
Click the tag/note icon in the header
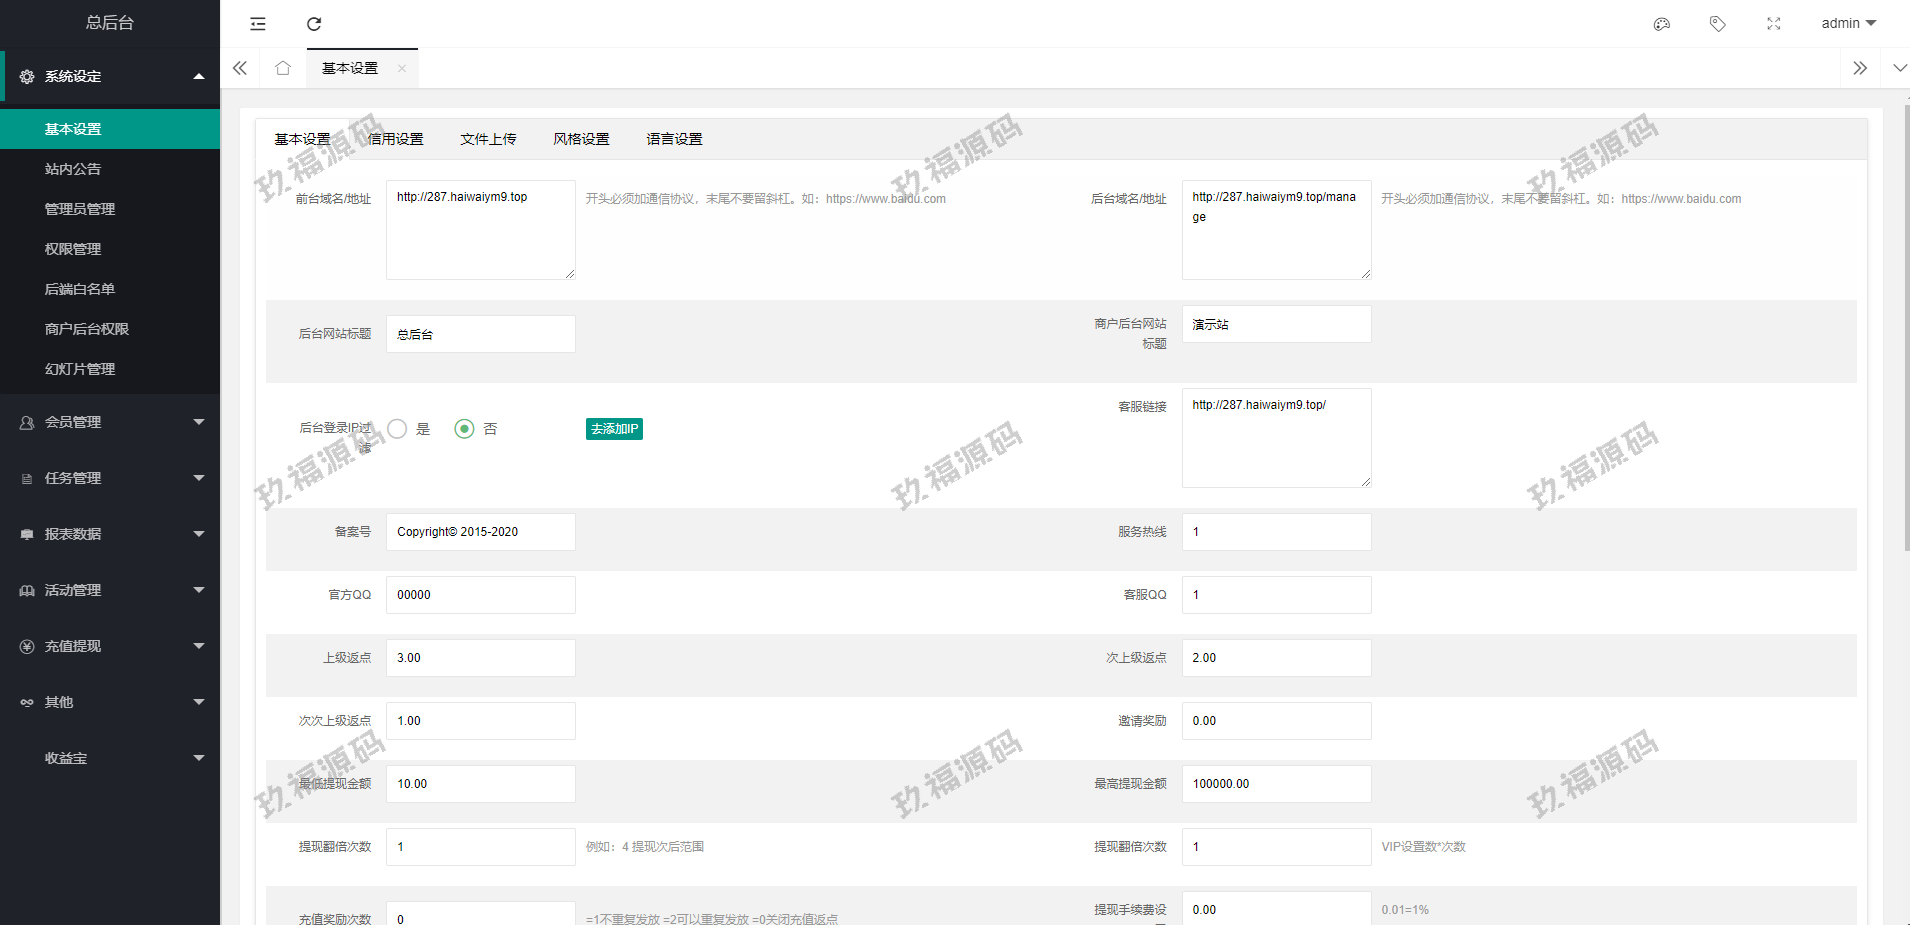coord(1718,24)
